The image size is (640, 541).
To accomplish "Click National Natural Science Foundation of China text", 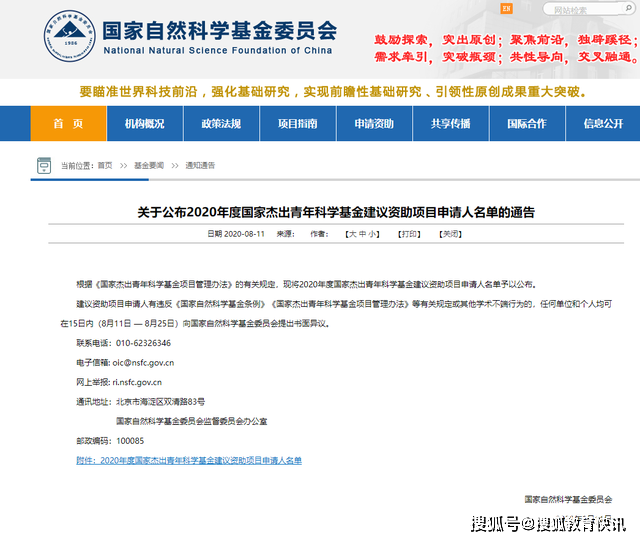I will [218, 51].
